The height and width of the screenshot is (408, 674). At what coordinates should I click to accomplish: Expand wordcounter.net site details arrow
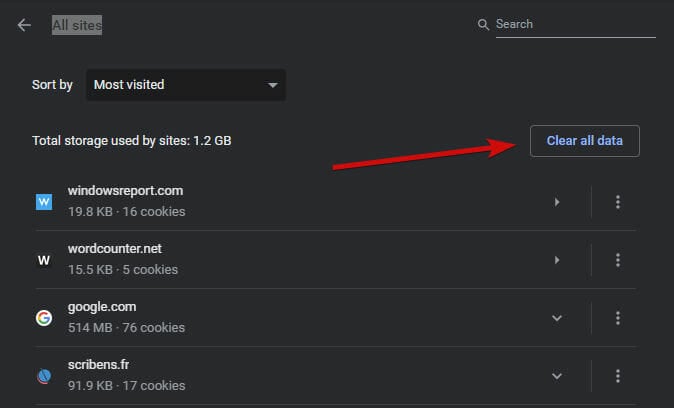pyautogui.click(x=557, y=260)
